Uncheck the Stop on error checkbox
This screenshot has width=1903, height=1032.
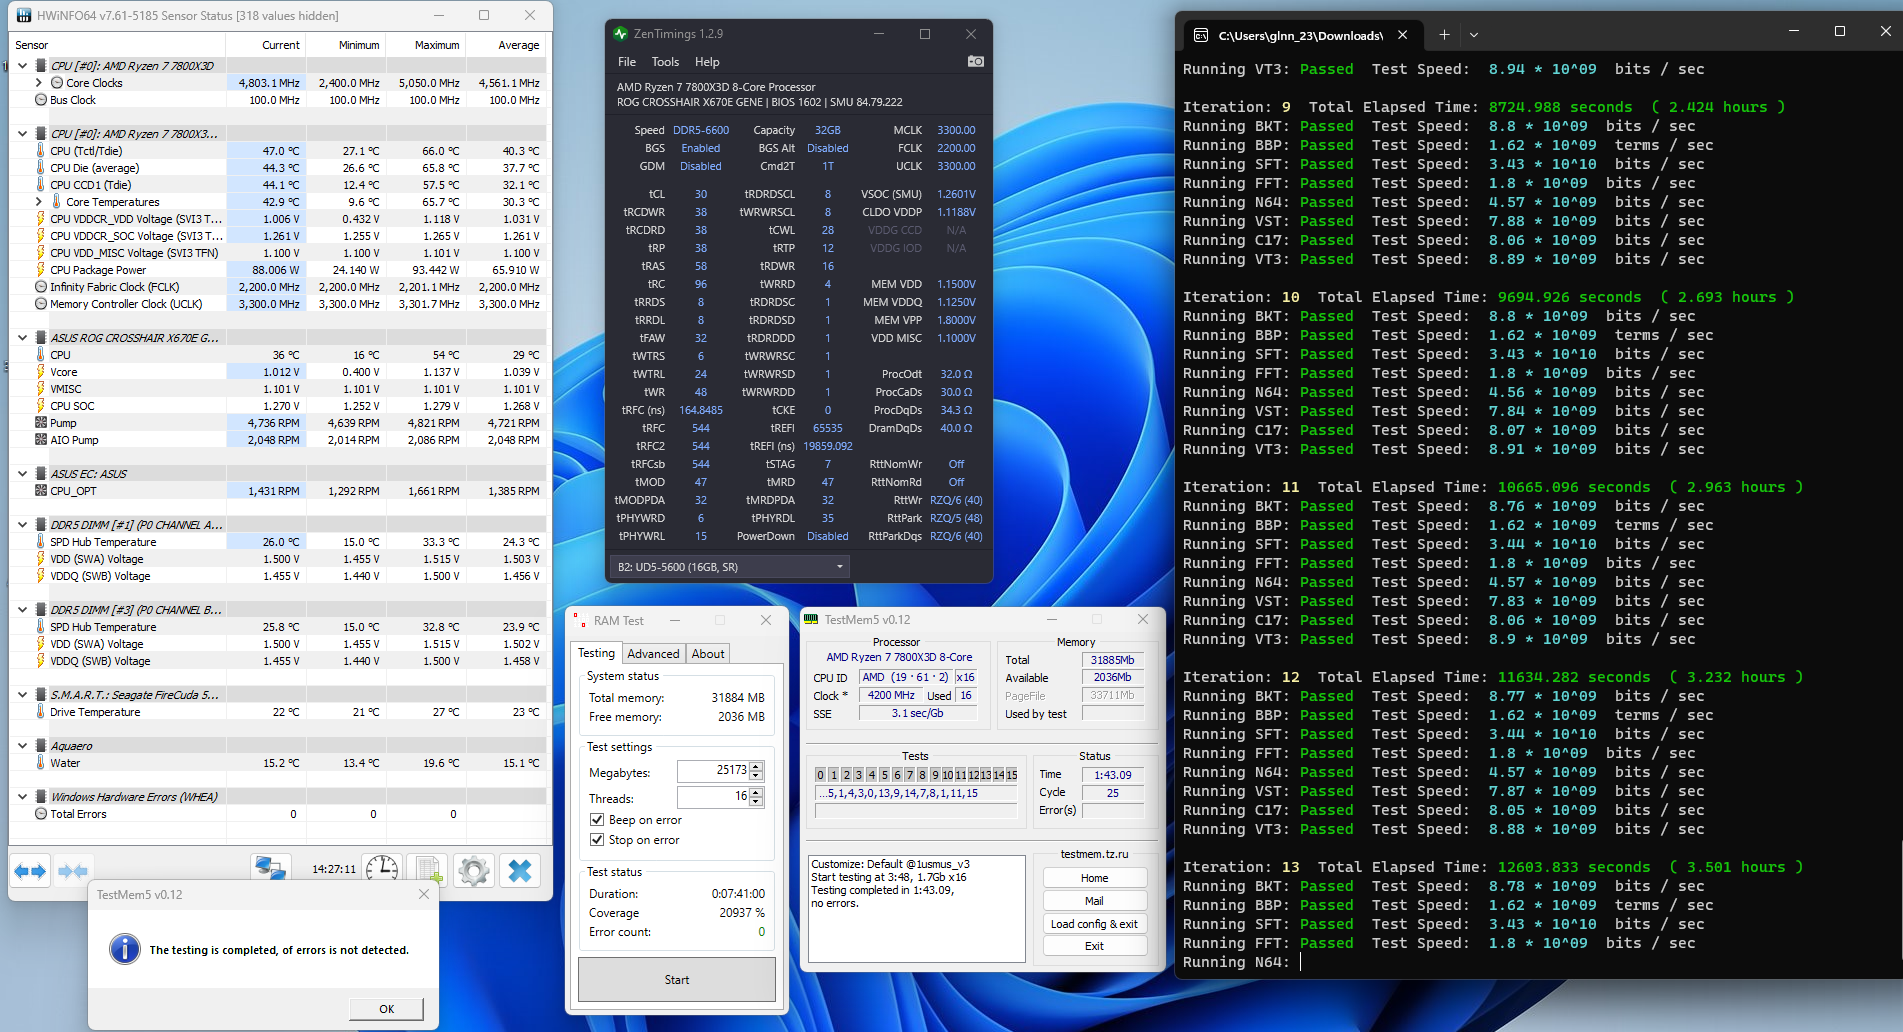(597, 840)
